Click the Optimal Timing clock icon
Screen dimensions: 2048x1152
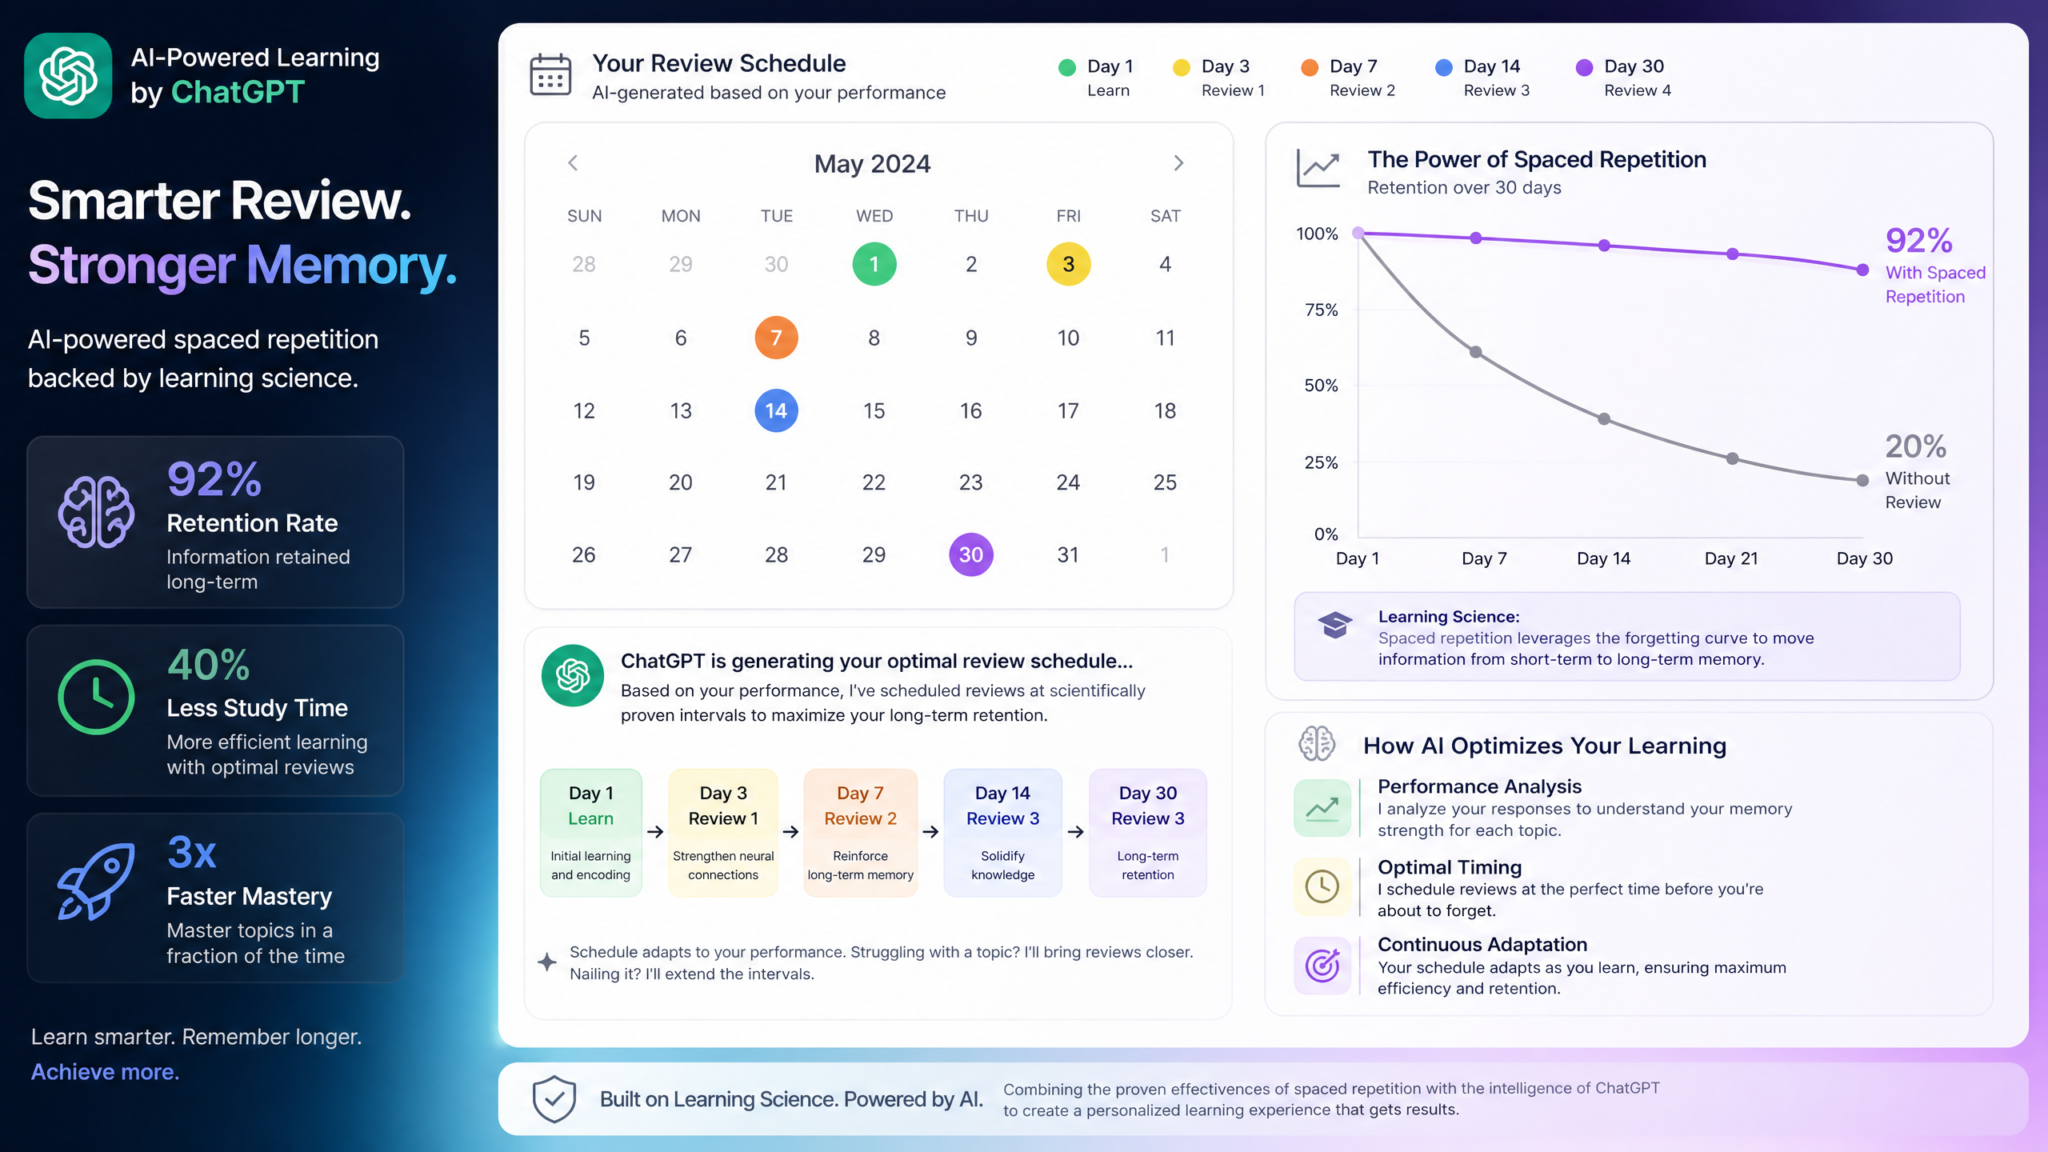1322,886
